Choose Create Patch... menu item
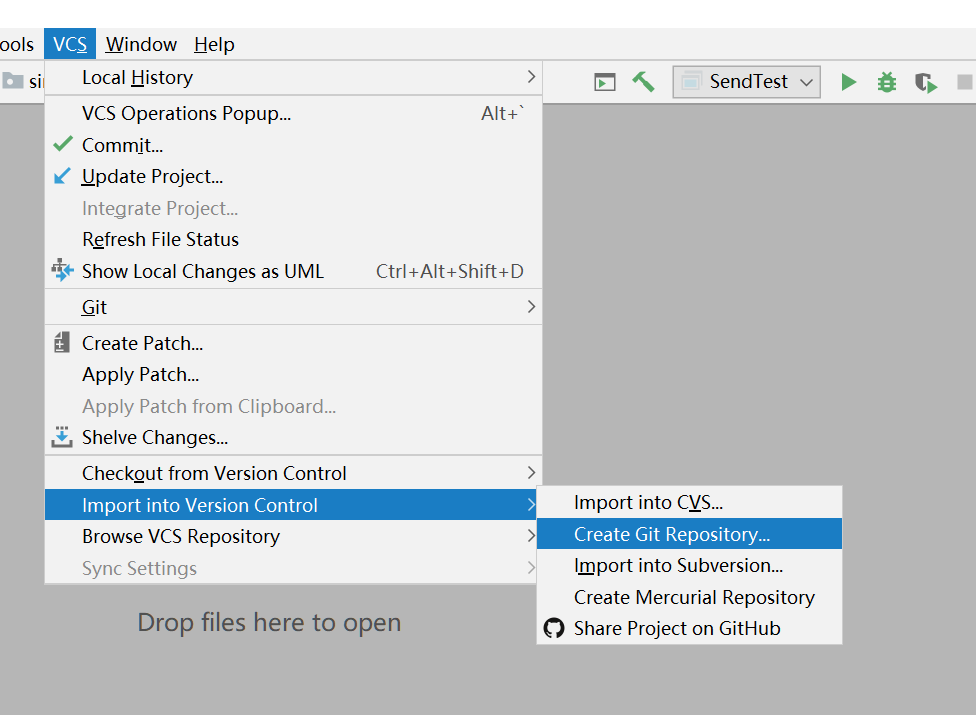The image size is (976, 715). (293, 343)
